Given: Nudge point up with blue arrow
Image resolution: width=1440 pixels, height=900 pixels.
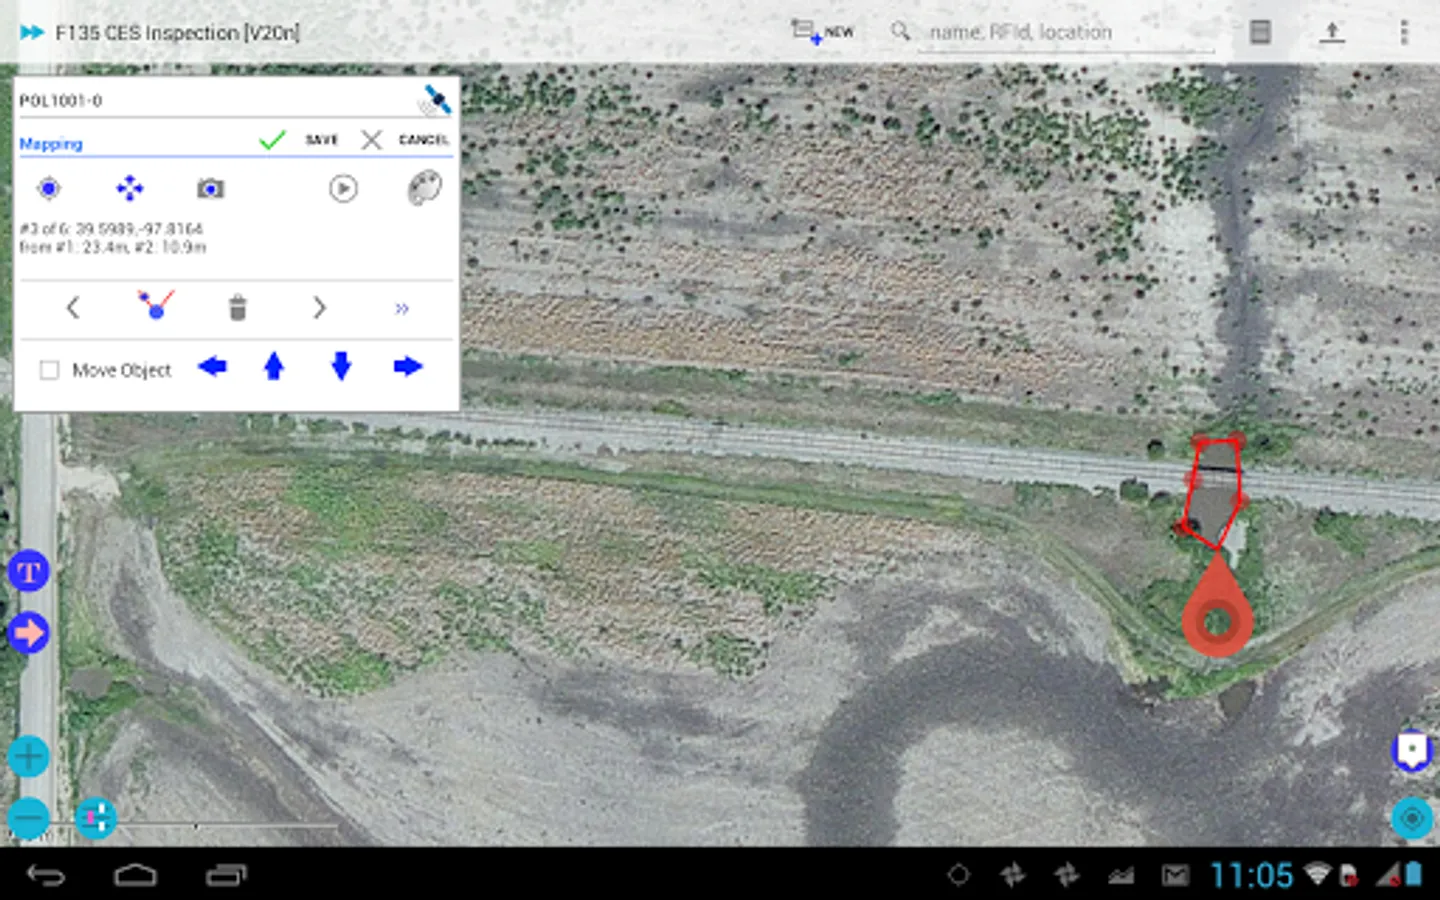Looking at the screenshot, I should pyautogui.click(x=274, y=366).
